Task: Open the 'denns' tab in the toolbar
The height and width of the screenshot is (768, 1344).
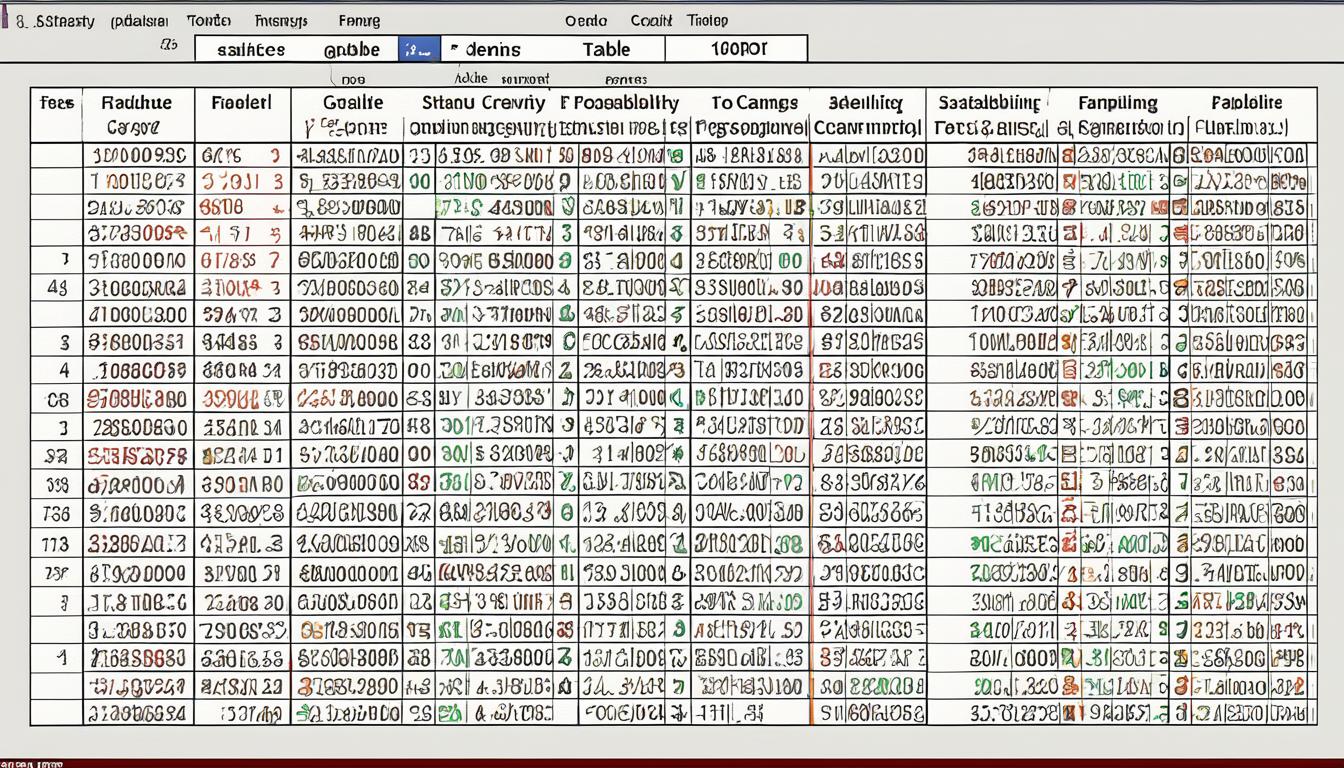Action: coord(492,49)
